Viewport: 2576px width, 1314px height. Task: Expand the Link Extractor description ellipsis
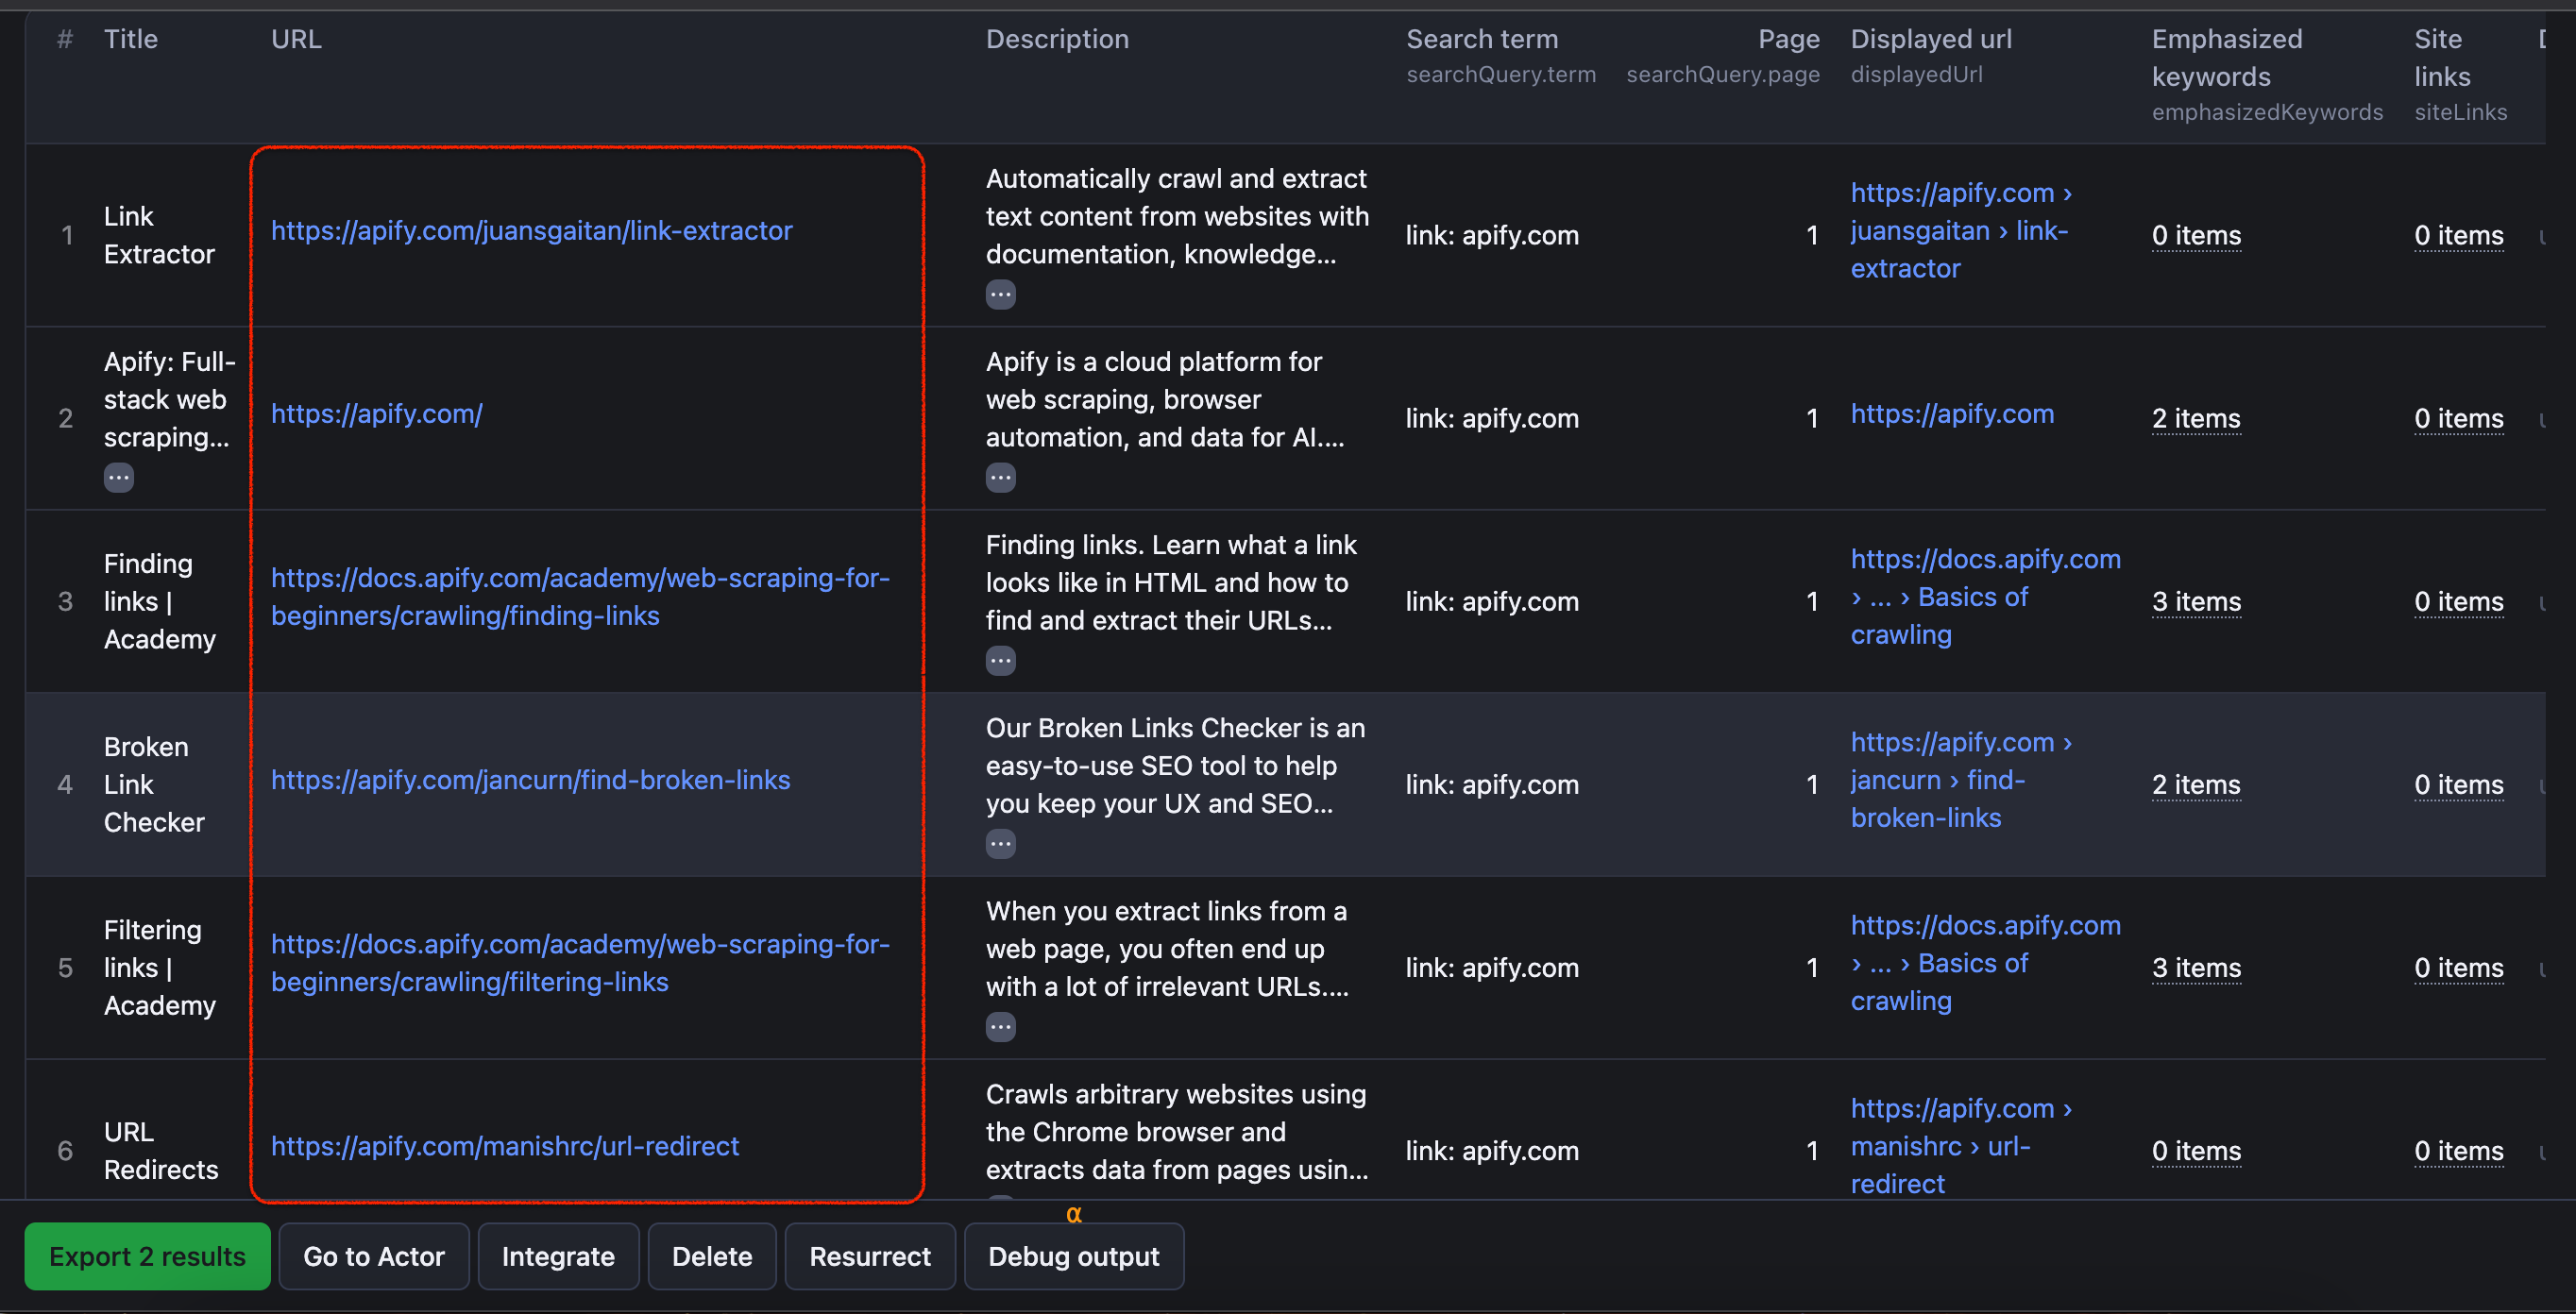coord(1001,293)
